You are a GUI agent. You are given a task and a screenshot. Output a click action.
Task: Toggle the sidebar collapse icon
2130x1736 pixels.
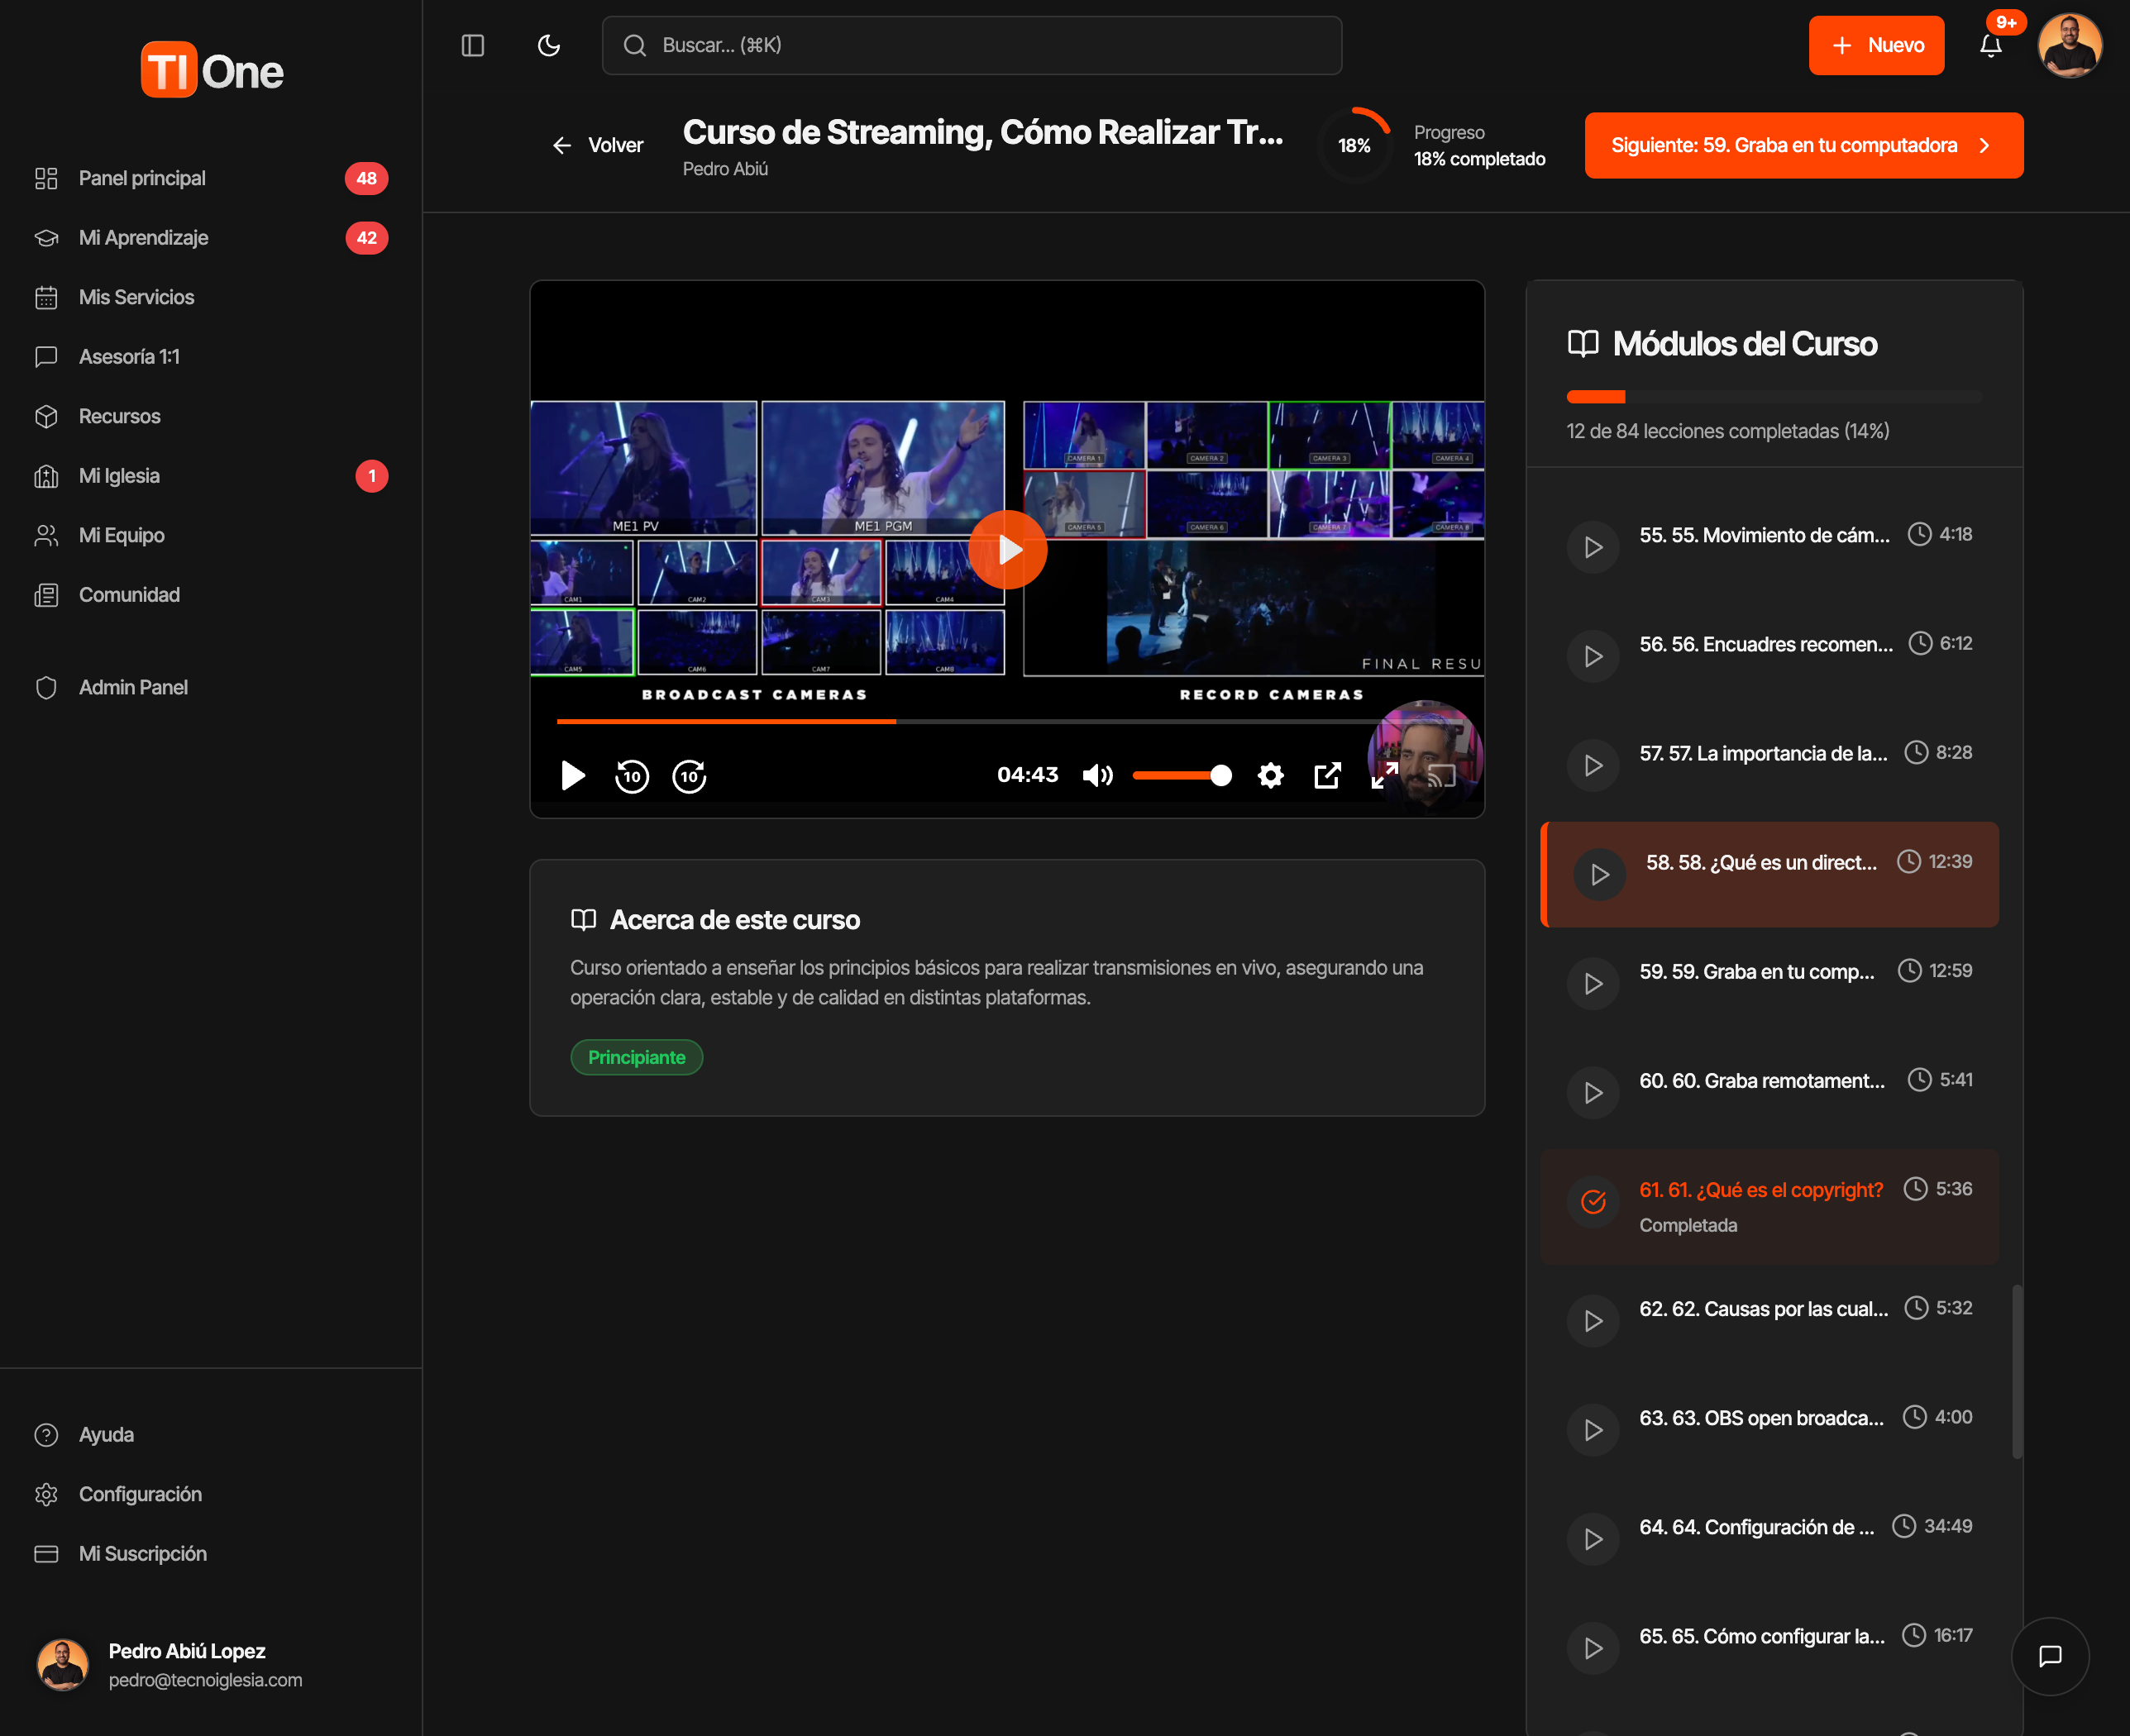473,45
